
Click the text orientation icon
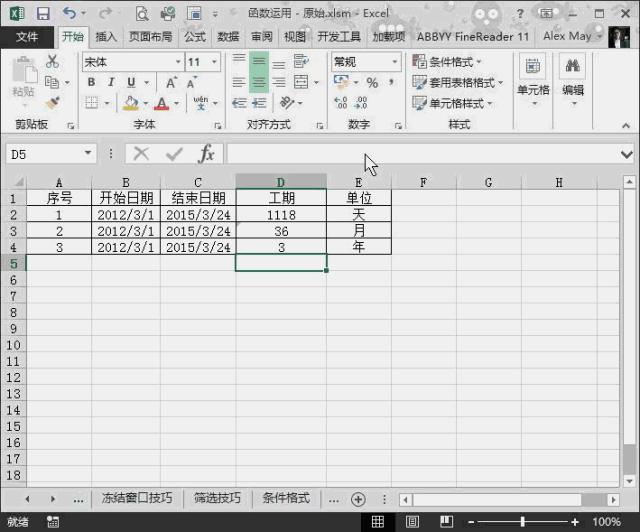click(x=287, y=102)
